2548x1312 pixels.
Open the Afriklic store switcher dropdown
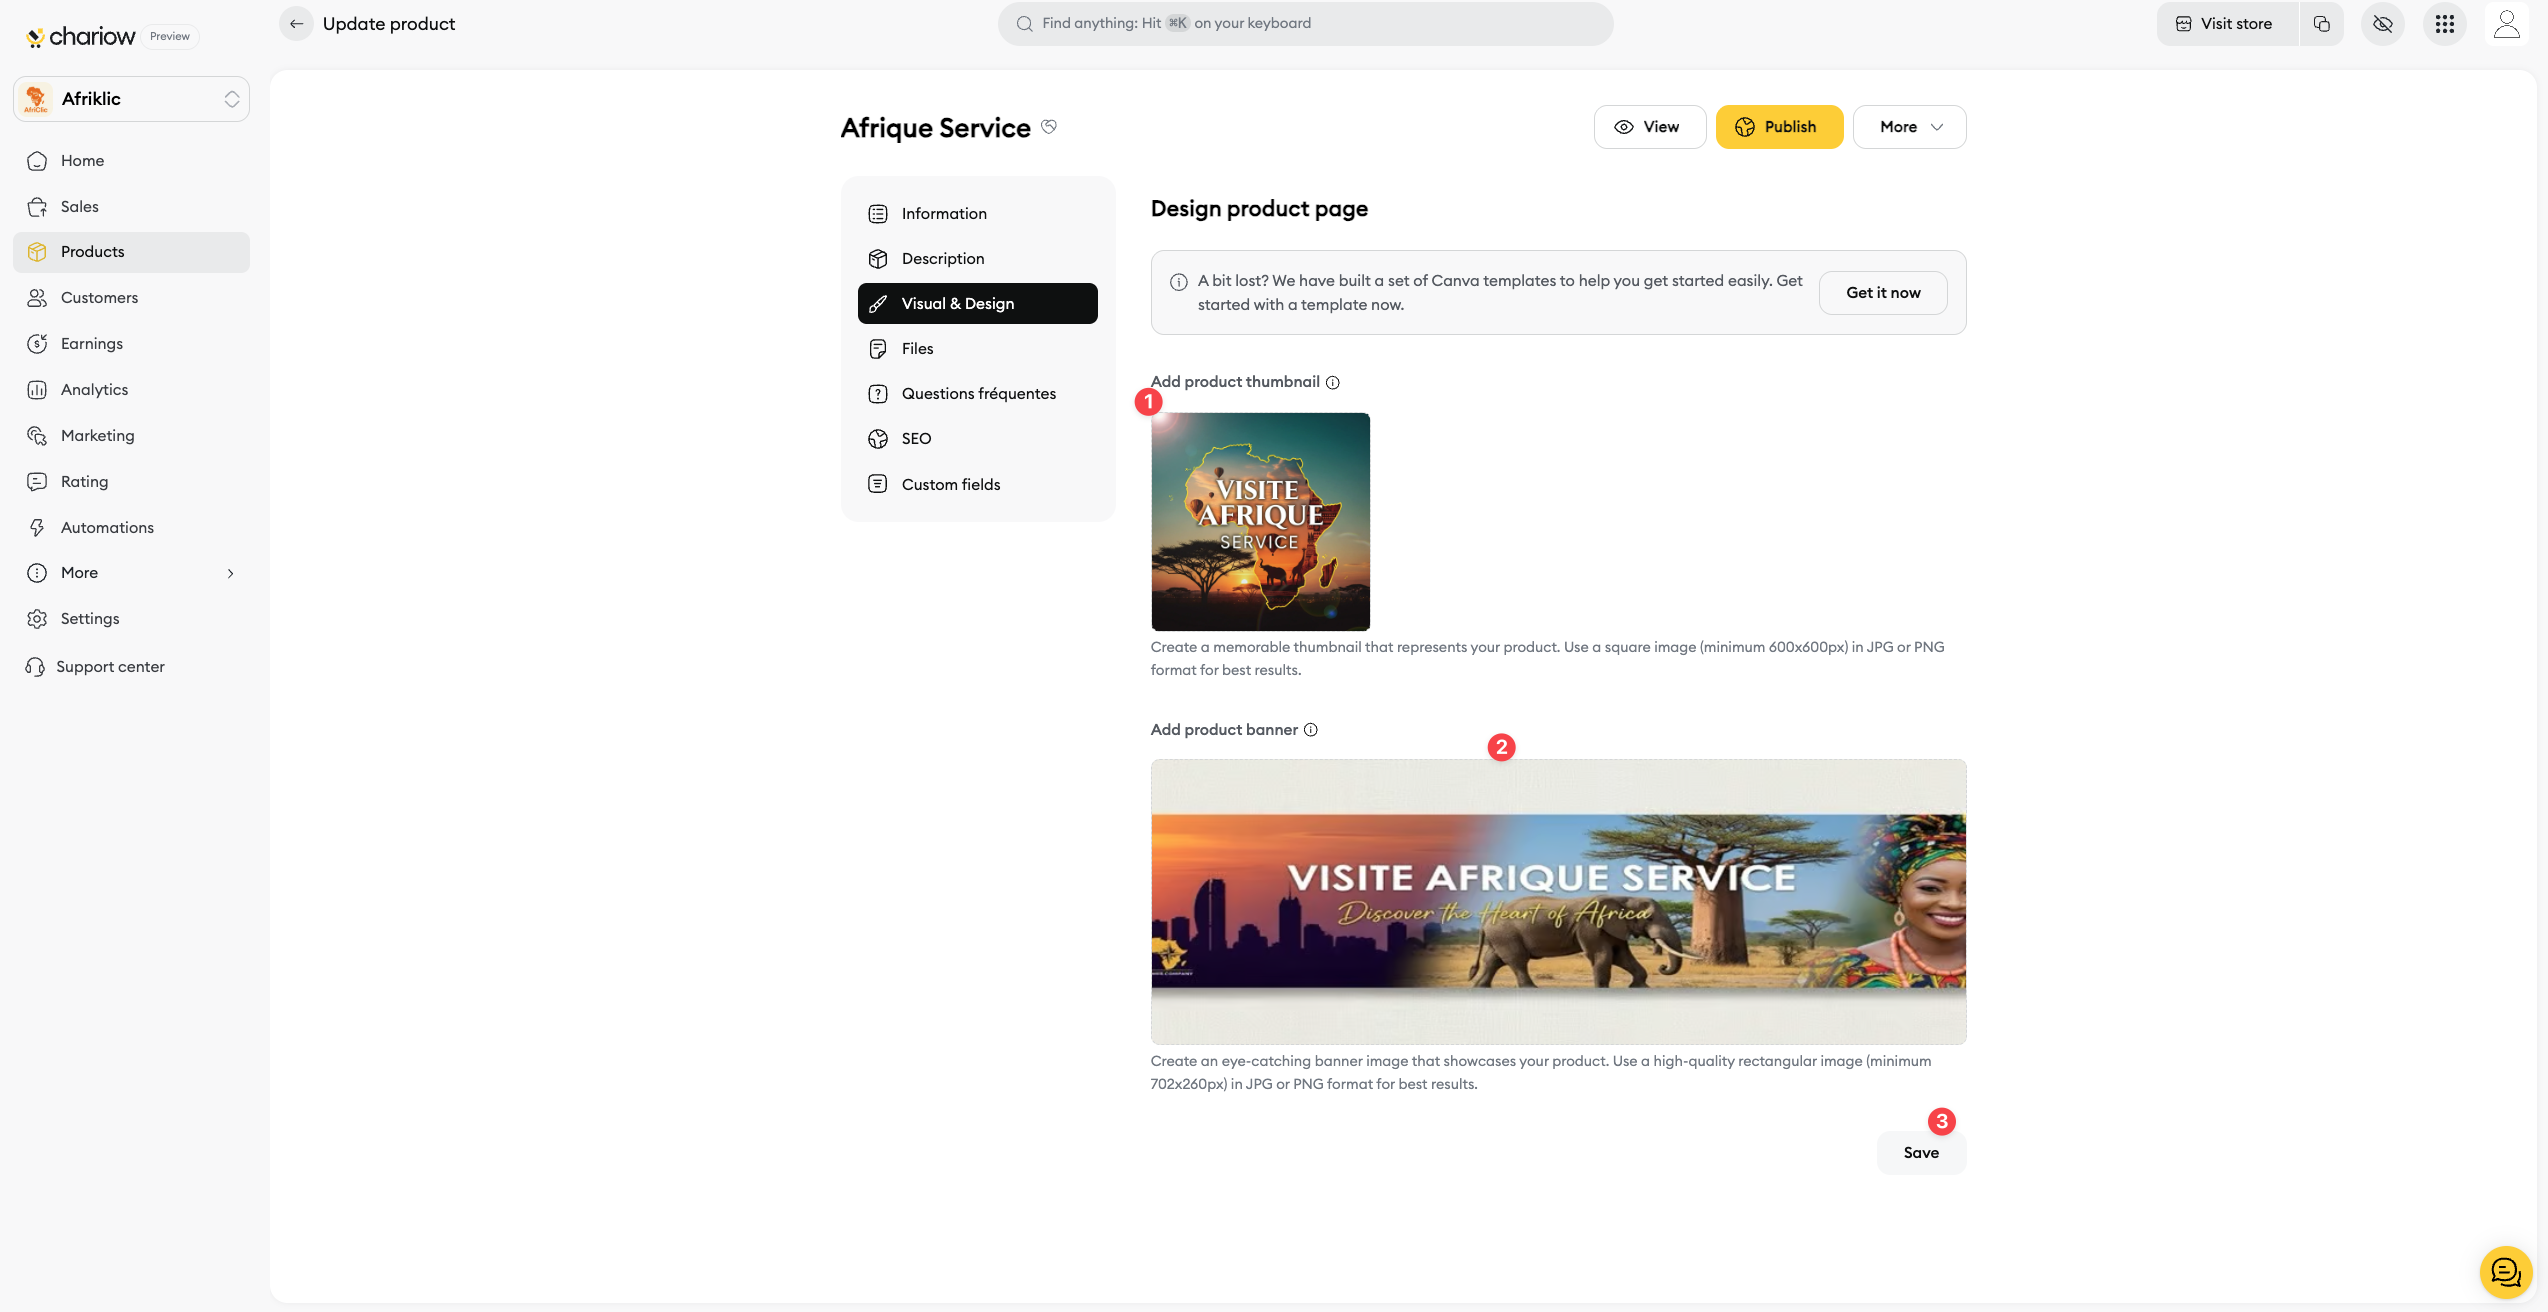point(131,99)
